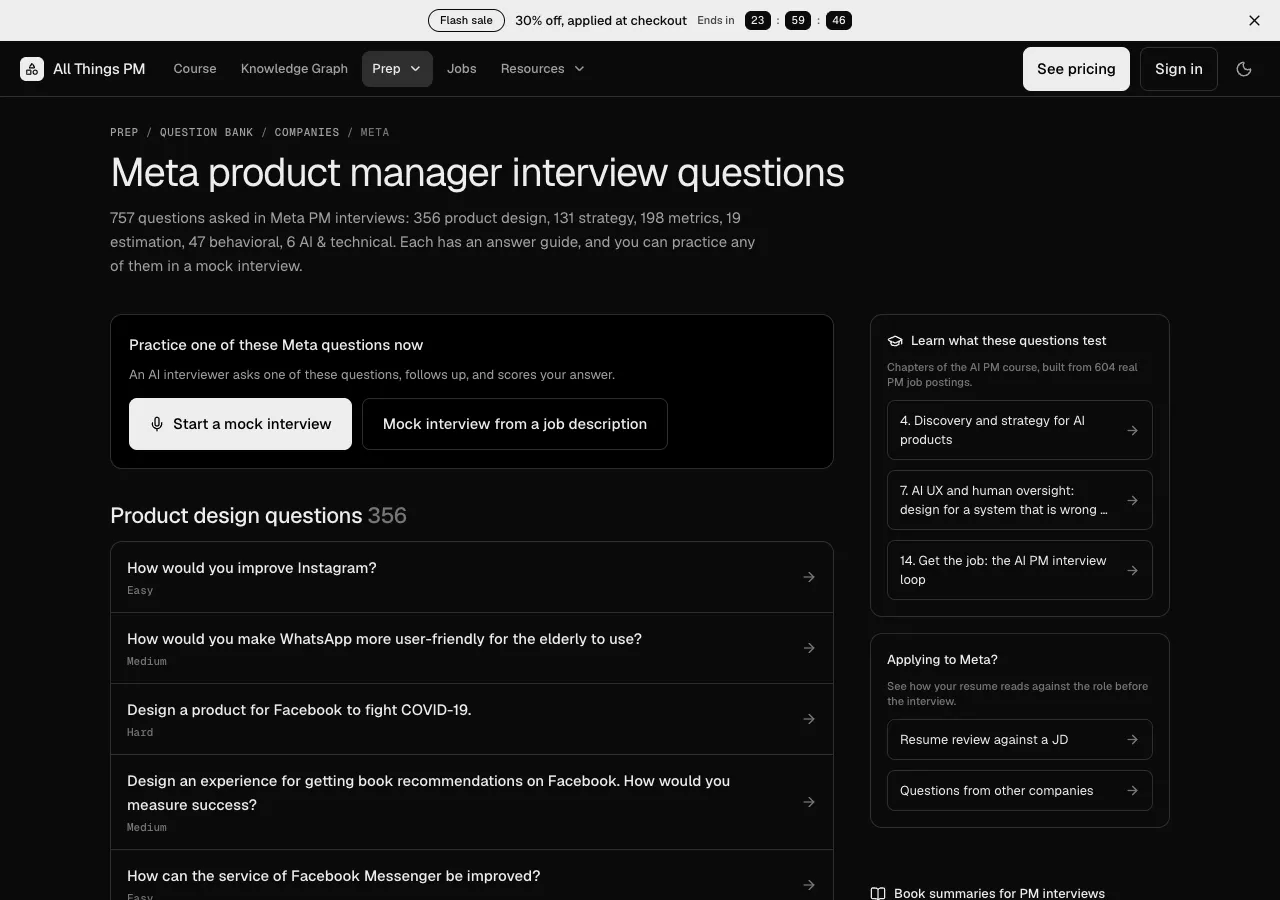This screenshot has height=900, width=1280.
Task: Click arrow on 'Discovery and strategy for AI products'
Action: pyautogui.click(x=1132, y=430)
